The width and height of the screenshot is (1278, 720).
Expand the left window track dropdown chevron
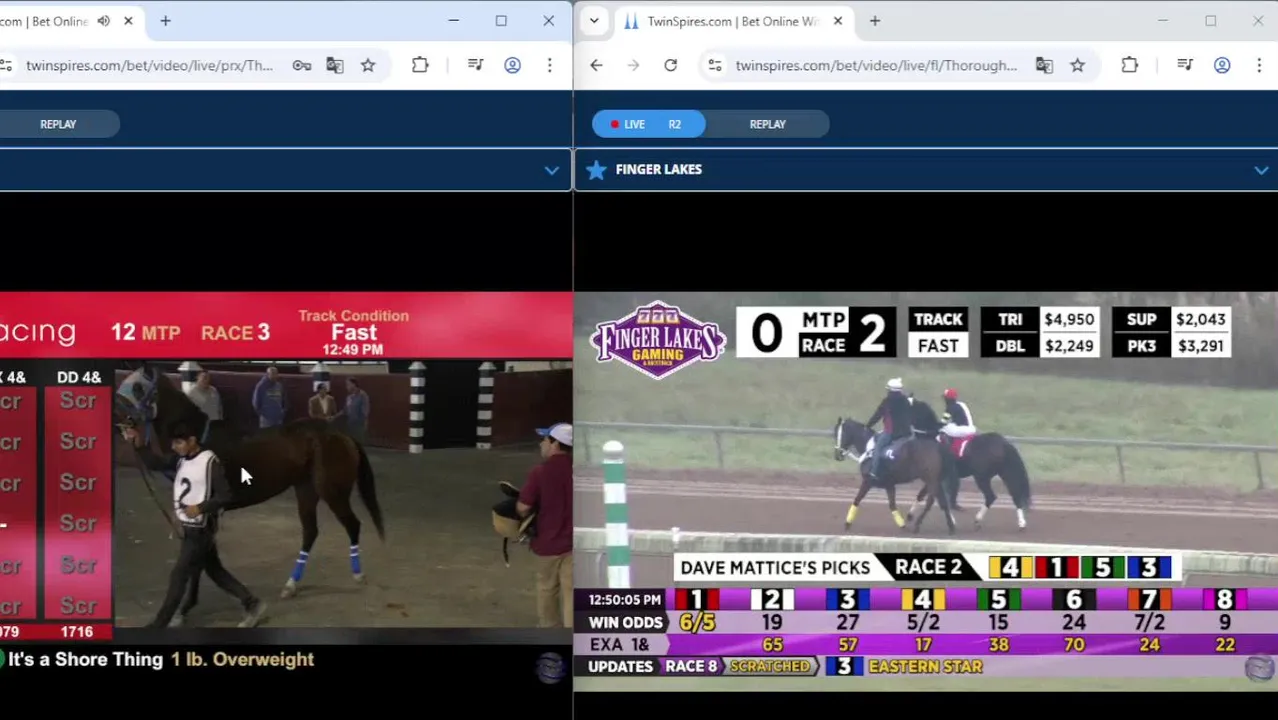click(x=551, y=170)
